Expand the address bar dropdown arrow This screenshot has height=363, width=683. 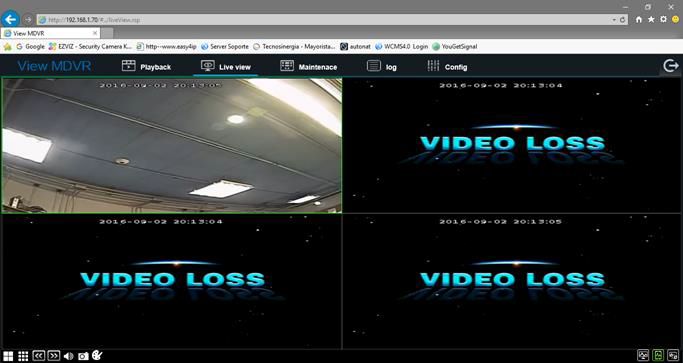pyautogui.click(x=614, y=20)
